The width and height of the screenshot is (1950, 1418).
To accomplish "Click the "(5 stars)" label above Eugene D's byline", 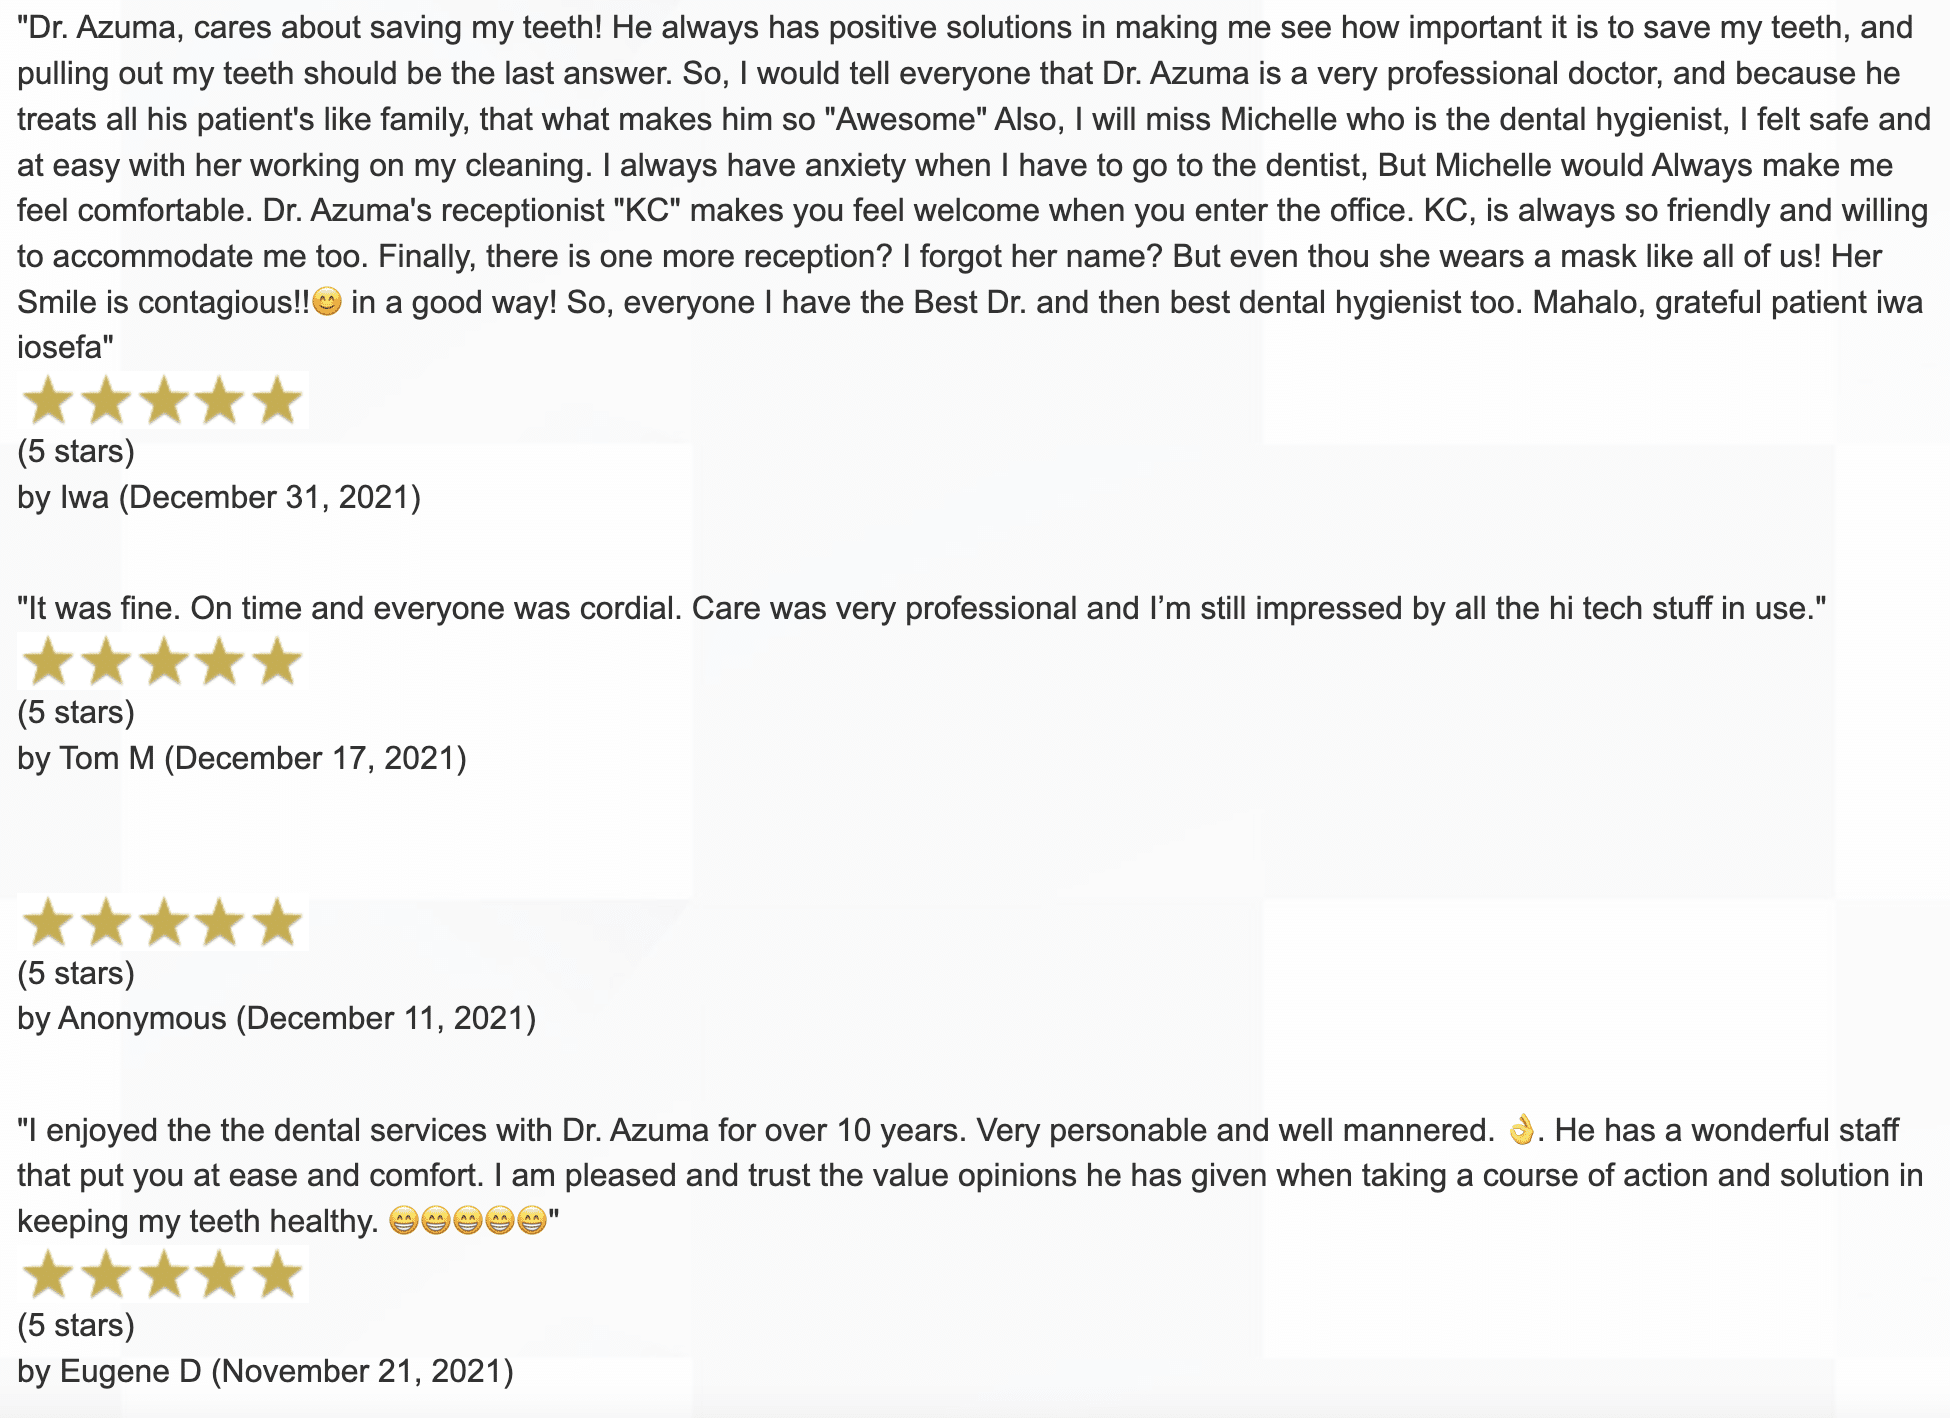I will pos(76,1325).
